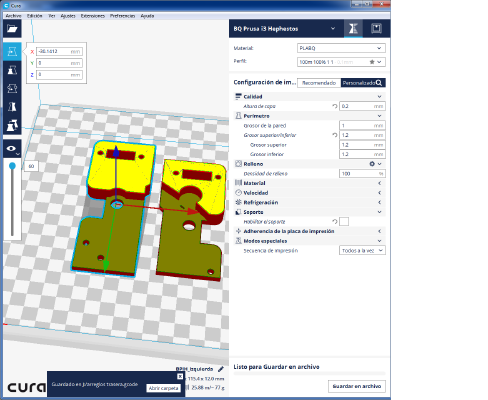Click the Velocidad category icon
This screenshot has height=400, width=488.
pyautogui.click(x=238, y=193)
